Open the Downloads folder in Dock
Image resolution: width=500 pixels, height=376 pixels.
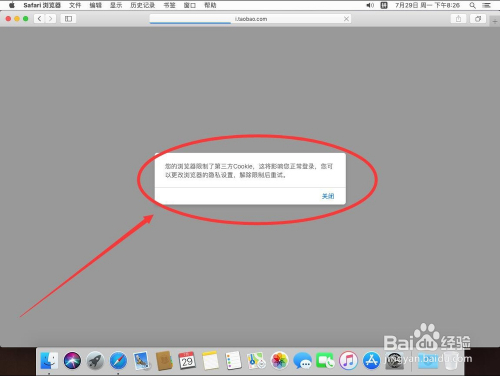(x=428, y=361)
